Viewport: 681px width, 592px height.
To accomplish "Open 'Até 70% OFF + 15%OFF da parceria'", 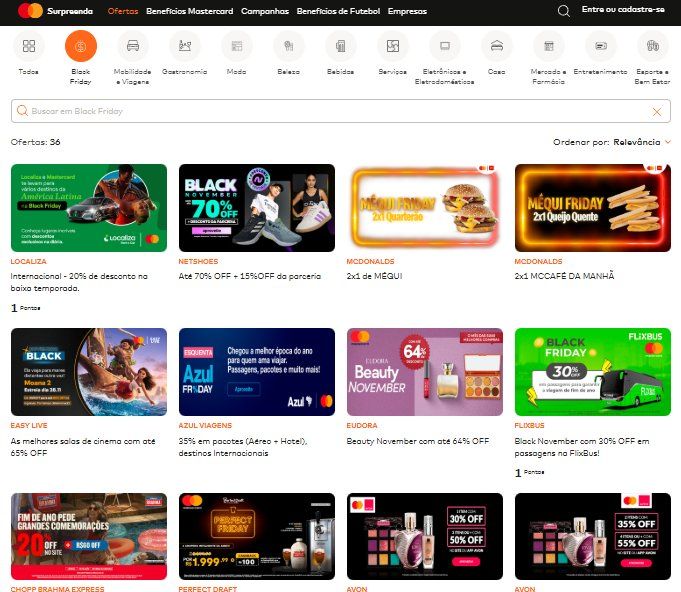I will click(x=250, y=276).
